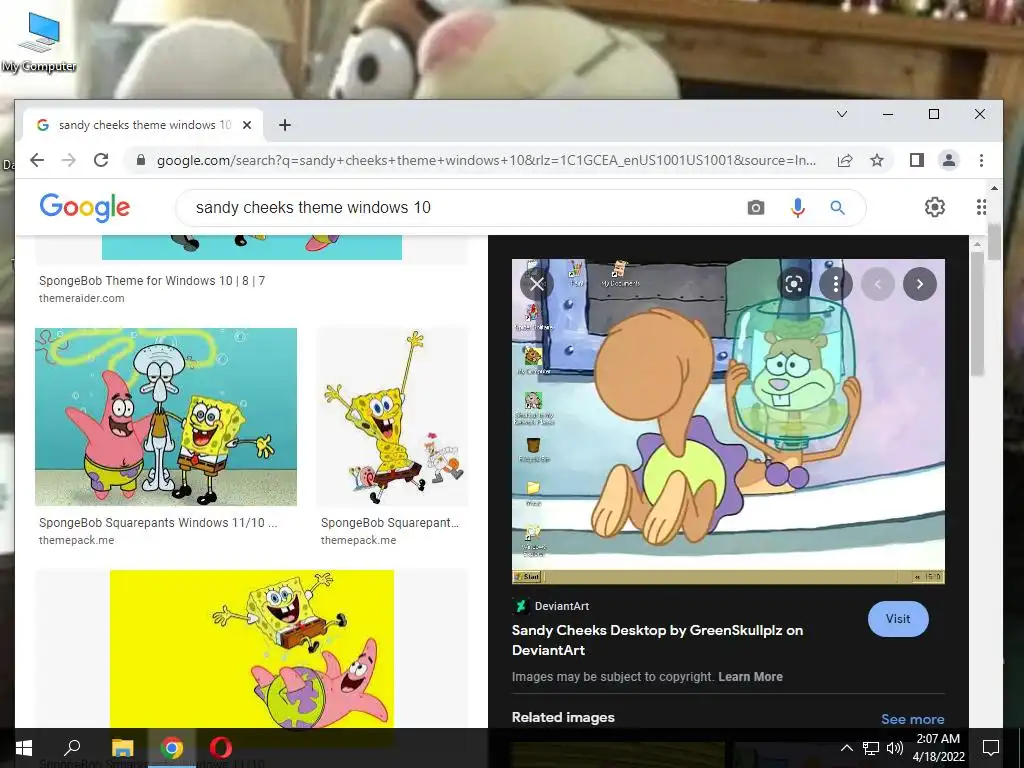Show hidden system tray icons
Screen dimensions: 1024x768
pyautogui.click(x=846, y=748)
